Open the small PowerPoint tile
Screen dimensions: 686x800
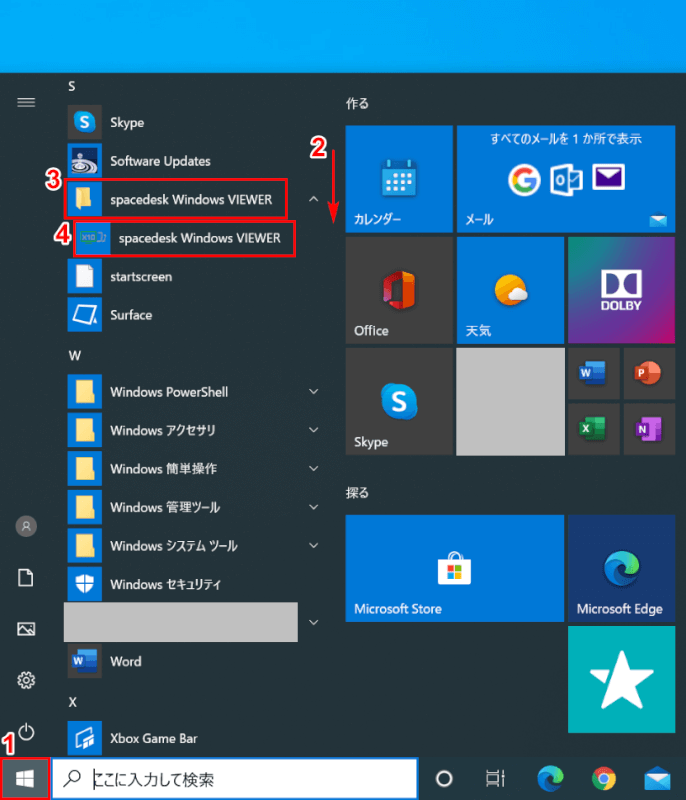point(649,373)
